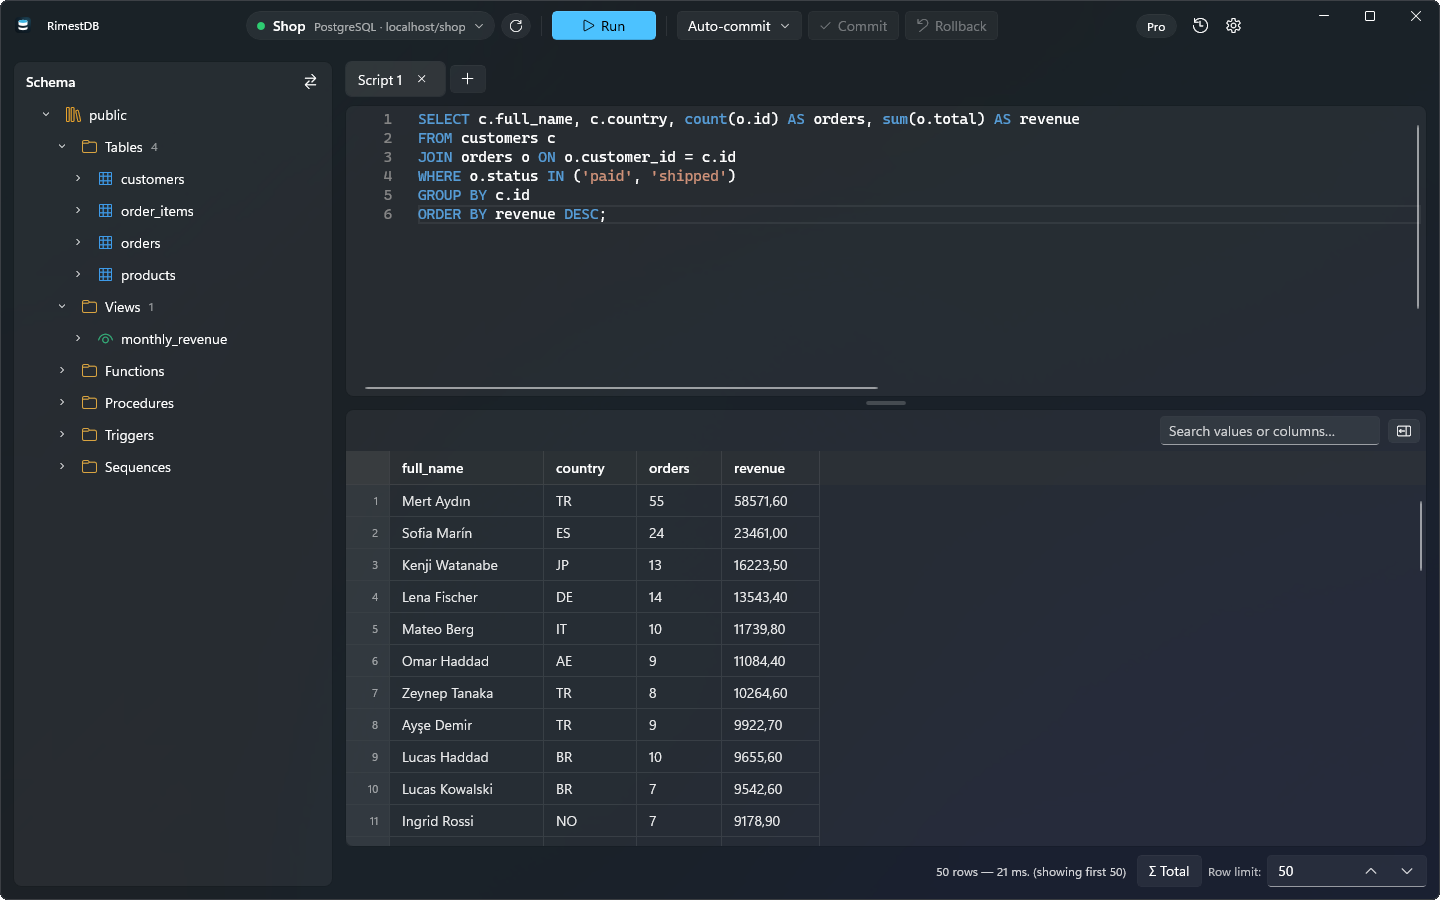
Task: Click the public schema books icon
Action: (x=73, y=115)
